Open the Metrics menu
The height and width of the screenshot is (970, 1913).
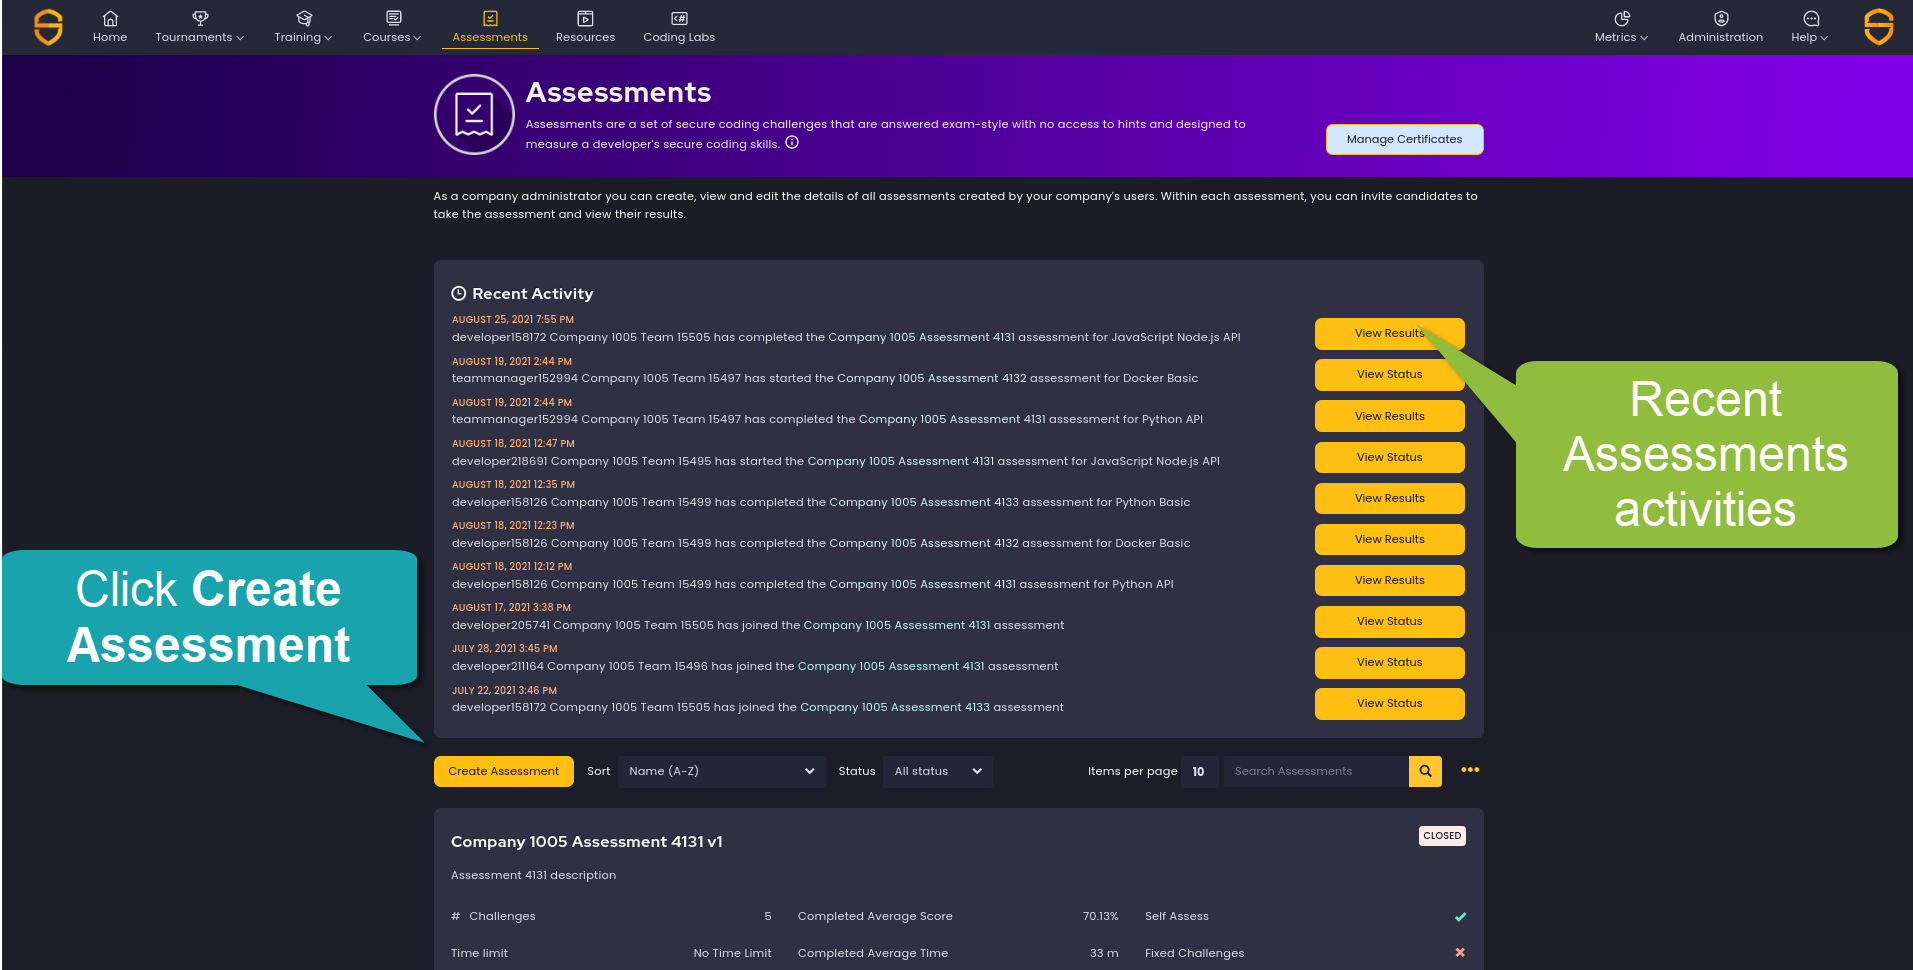[1619, 27]
